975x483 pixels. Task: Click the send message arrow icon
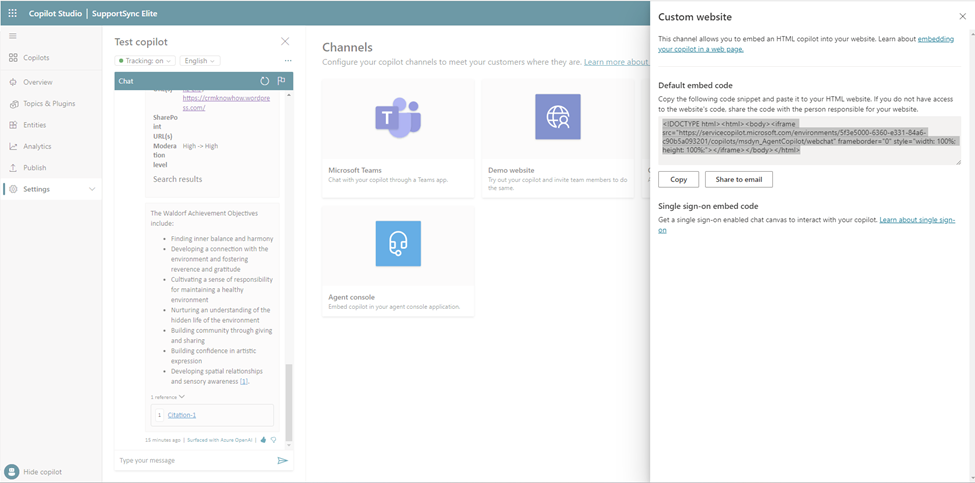coord(282,461)
